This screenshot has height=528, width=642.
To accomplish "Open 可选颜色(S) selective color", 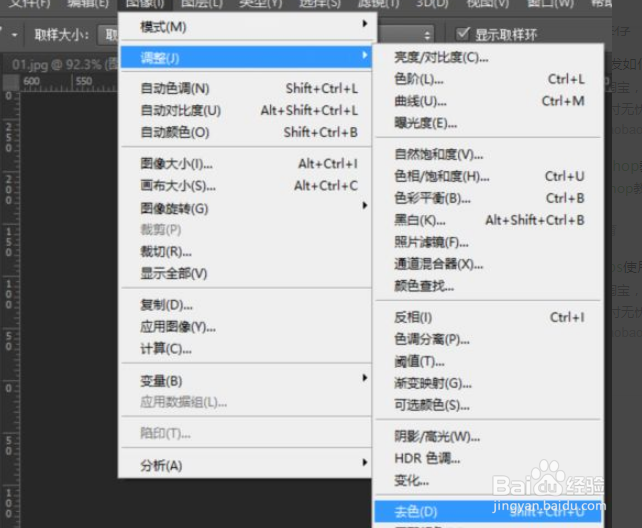I will point(489,405).
